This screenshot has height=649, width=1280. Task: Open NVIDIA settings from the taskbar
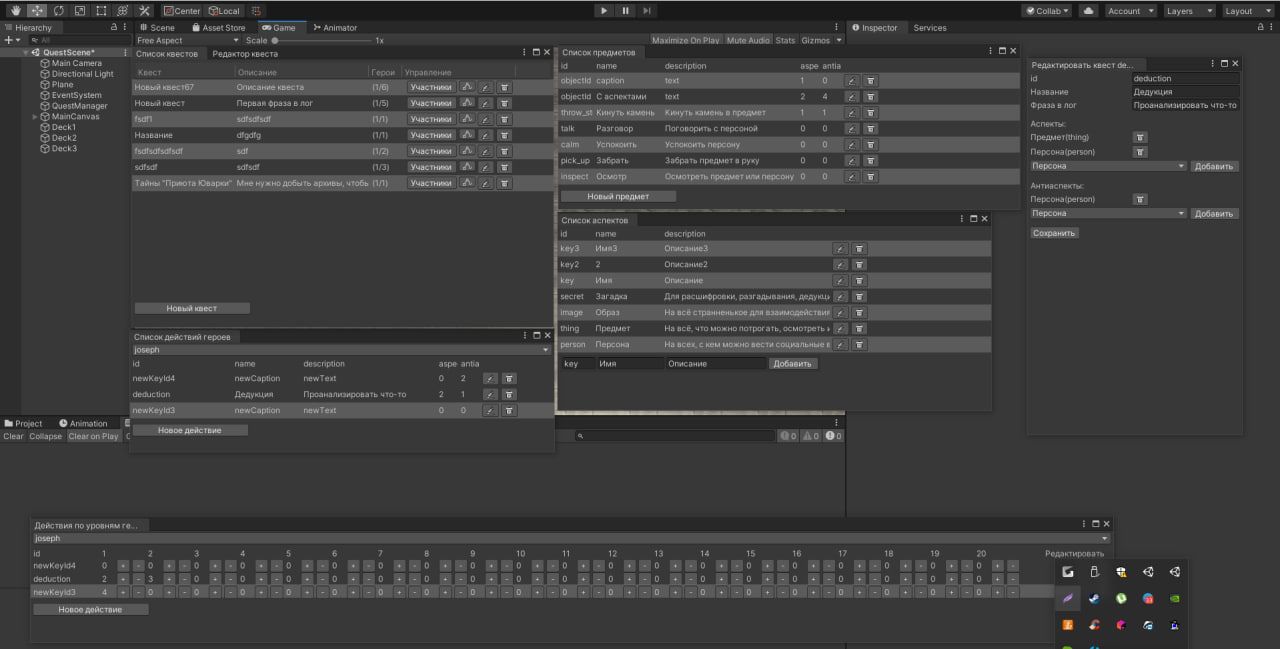(1175, 598)
